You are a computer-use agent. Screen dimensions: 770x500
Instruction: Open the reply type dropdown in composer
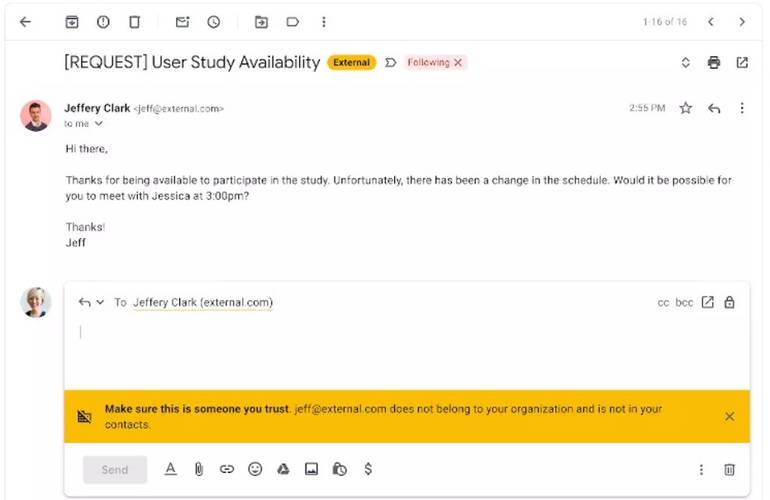100,302
